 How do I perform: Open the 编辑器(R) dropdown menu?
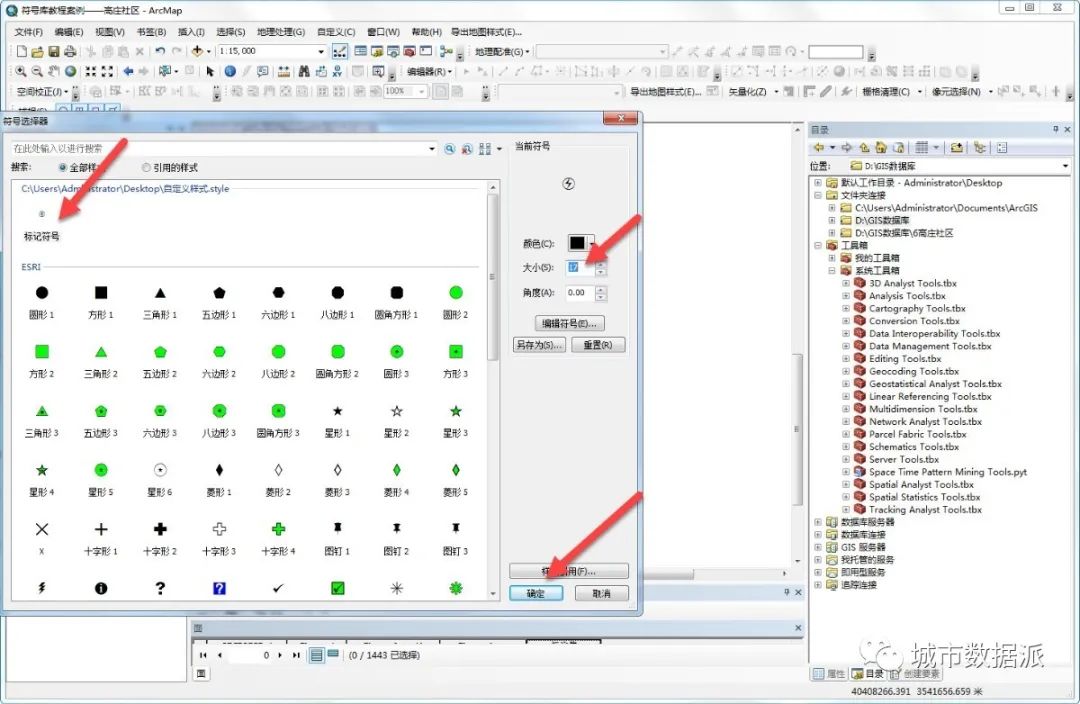430,71
